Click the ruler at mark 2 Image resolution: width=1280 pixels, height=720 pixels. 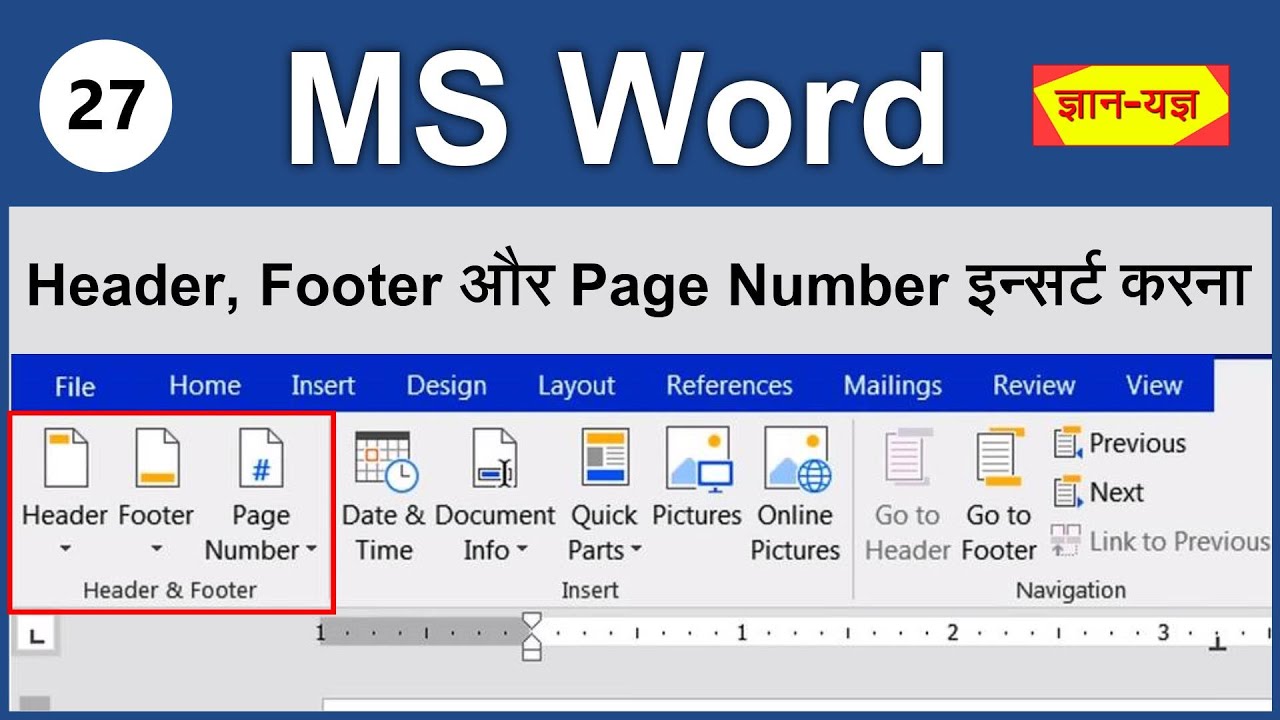point(952,632)
